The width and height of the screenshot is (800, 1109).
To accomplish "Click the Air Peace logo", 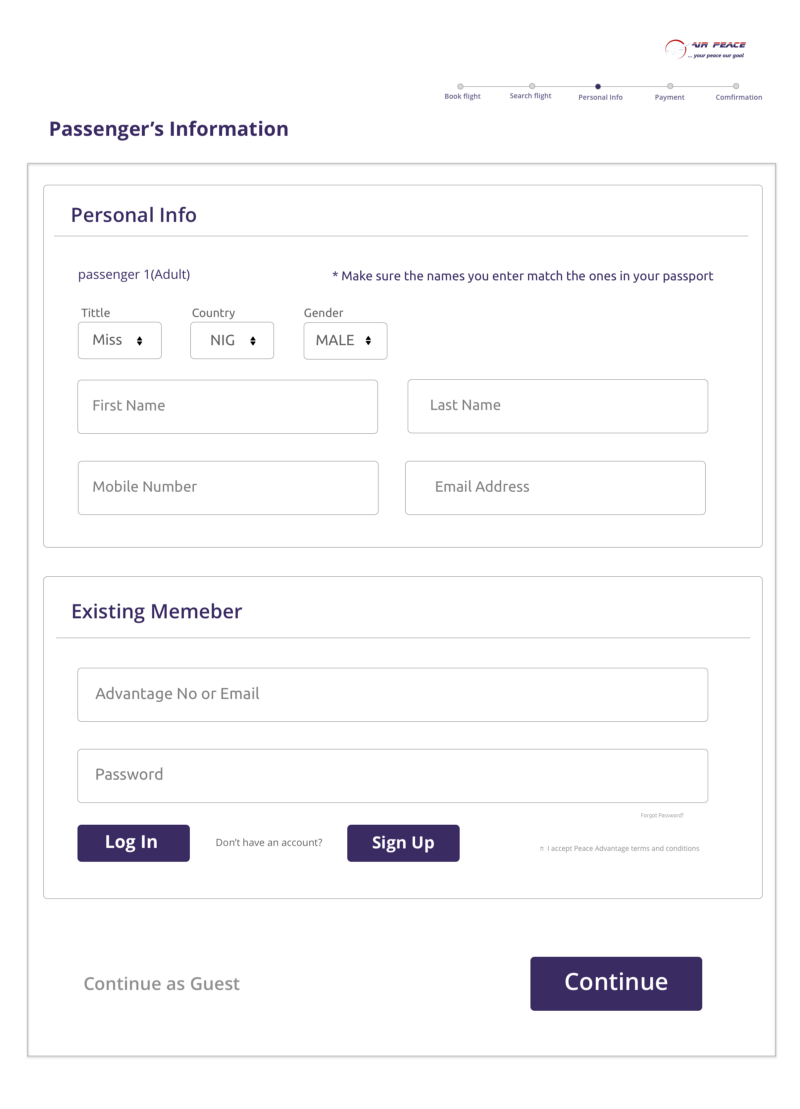I will 705,49.
